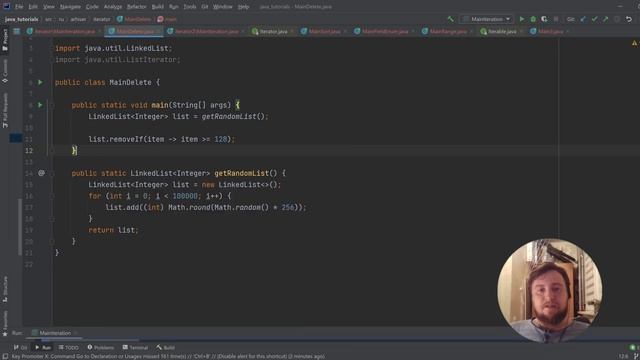Open the Favorites sidebar tool window
Image resolution: width=640 pixels, height=360 pixels.
[x=5, y=323]
